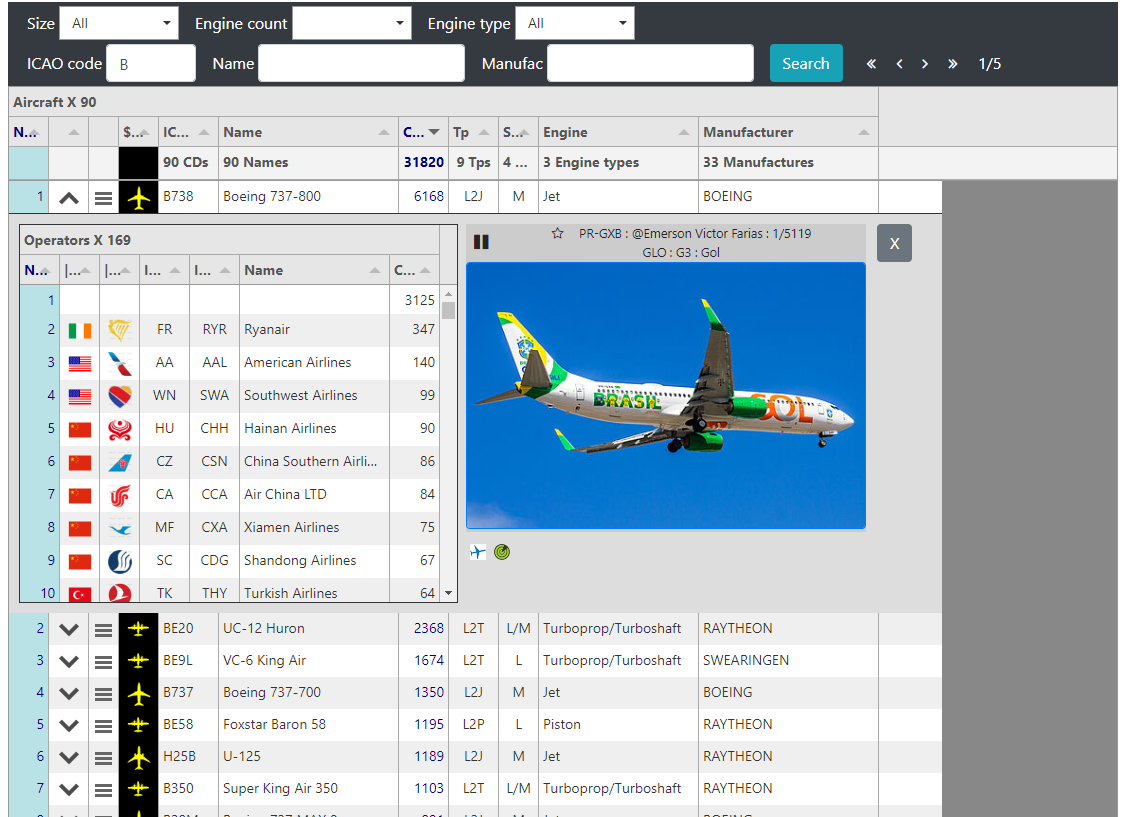
Task: Collapse the Boeing 737-800 row
Action: tap(69, 198)
